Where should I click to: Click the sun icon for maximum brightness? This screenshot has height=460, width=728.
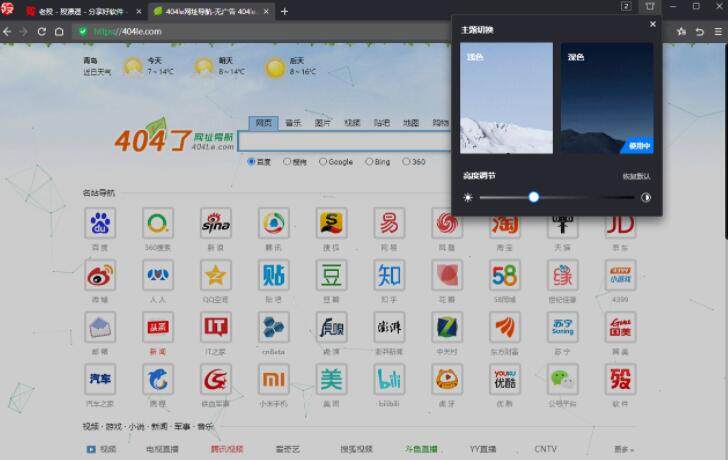tap(468, 197)
